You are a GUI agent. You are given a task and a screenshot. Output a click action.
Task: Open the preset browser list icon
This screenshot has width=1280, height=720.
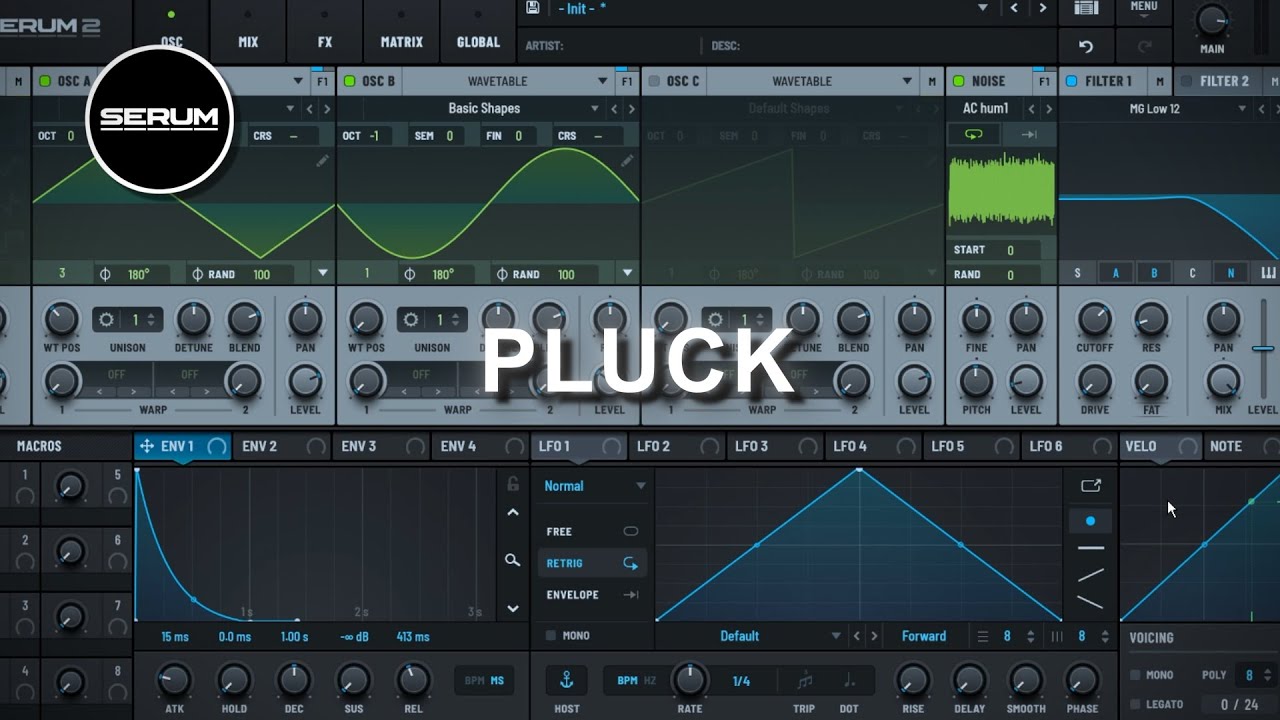pos(1086,8)
